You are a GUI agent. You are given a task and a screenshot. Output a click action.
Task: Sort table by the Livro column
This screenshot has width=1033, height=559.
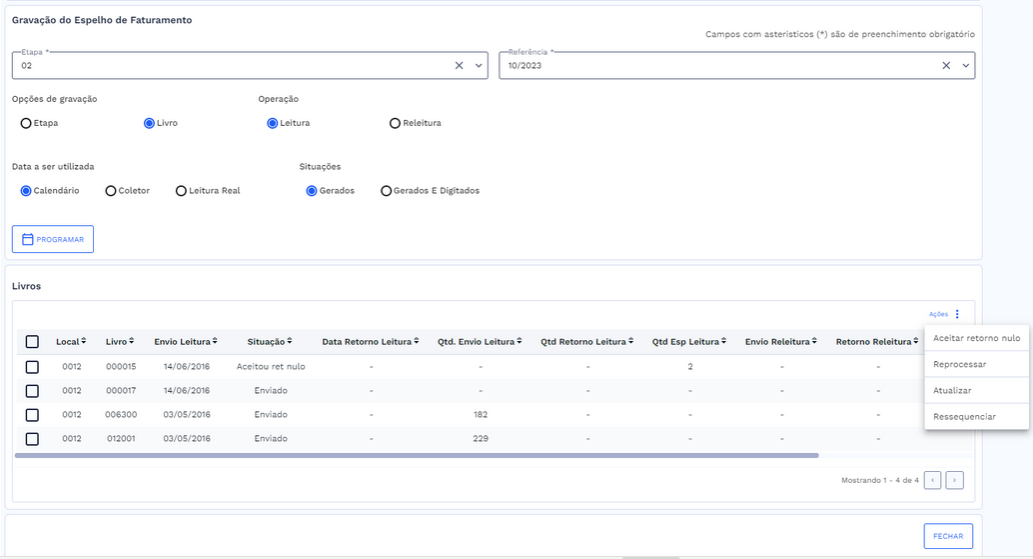(132, 342)
